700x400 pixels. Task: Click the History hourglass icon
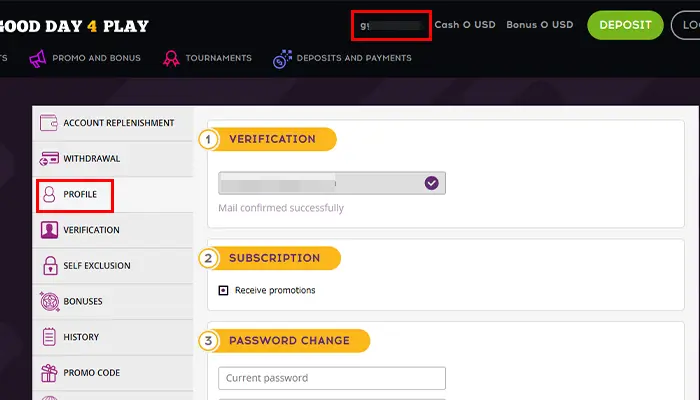click(x=49, y=337)
